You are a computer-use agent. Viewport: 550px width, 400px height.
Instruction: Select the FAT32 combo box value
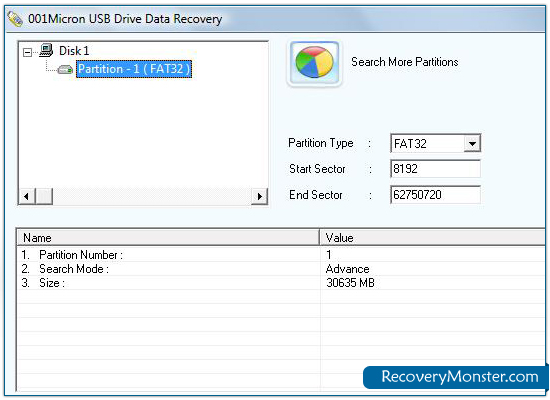pos(428,144)
